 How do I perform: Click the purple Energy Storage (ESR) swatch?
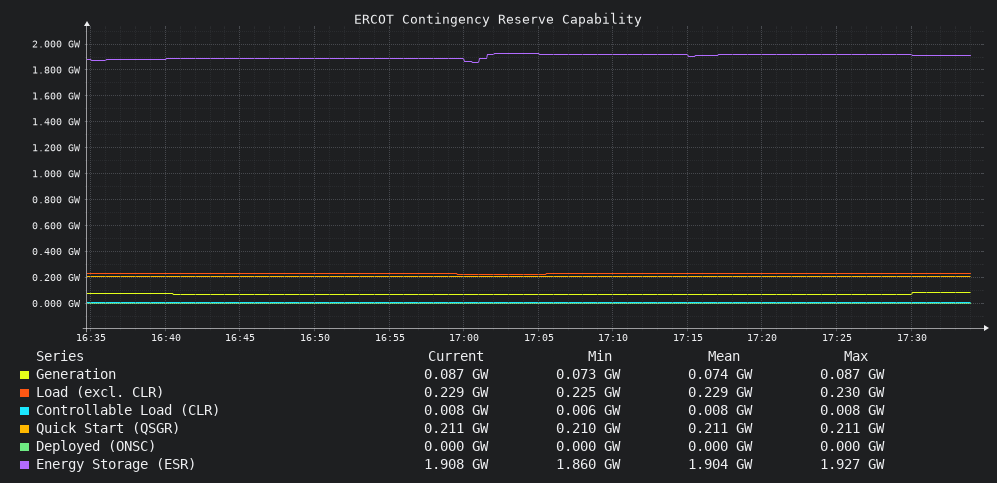(24, 465)
